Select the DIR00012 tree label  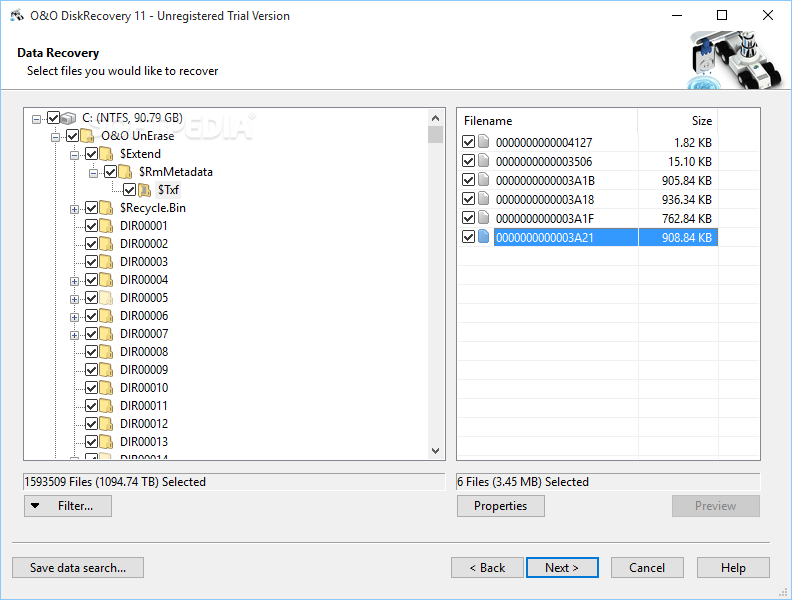click(144, 424)
